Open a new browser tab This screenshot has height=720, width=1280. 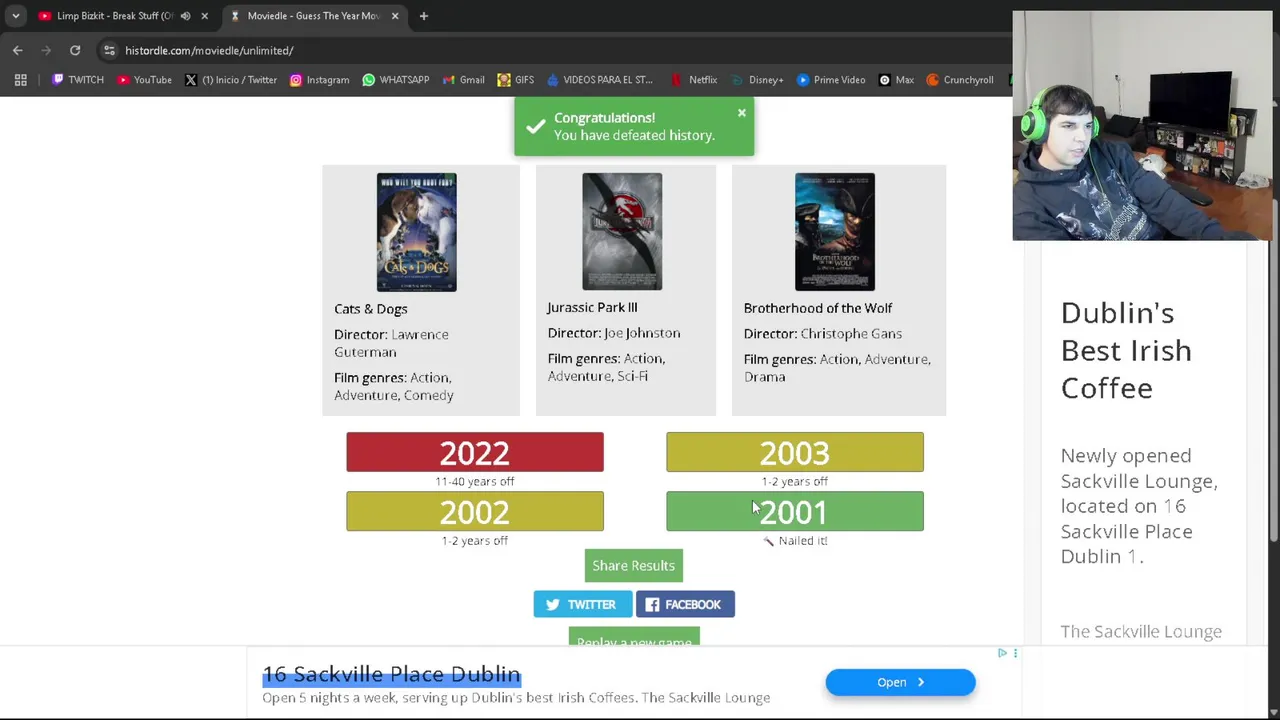424,16
